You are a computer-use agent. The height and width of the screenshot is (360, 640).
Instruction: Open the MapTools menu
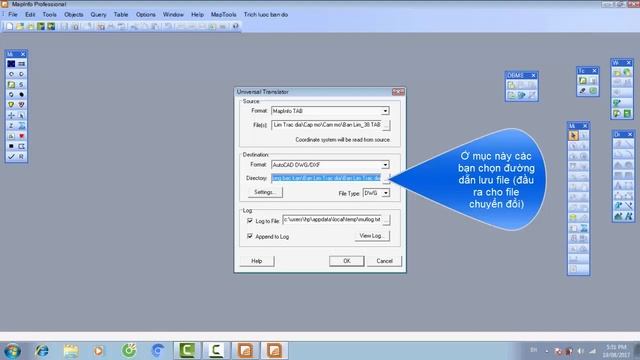click(223, 14)
